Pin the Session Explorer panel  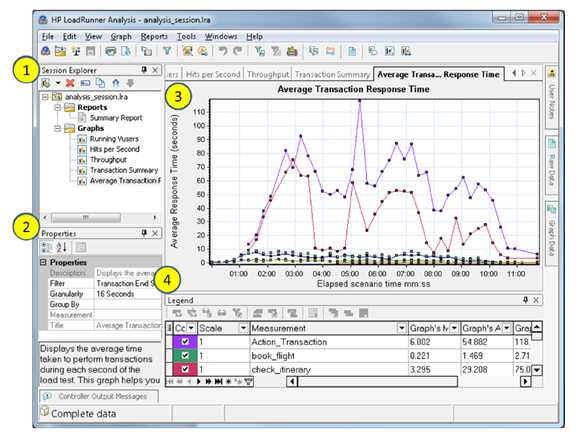[144, 69]
